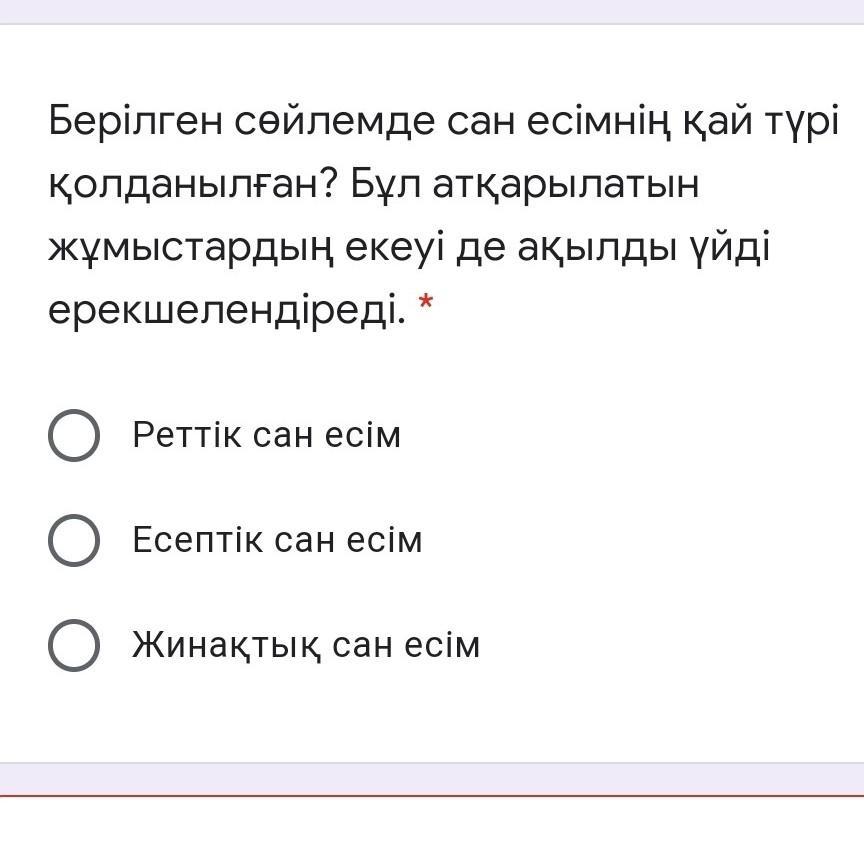This screenshot has width=864, height=858.
Task: Click the red required asterisk
Action: 427,304
